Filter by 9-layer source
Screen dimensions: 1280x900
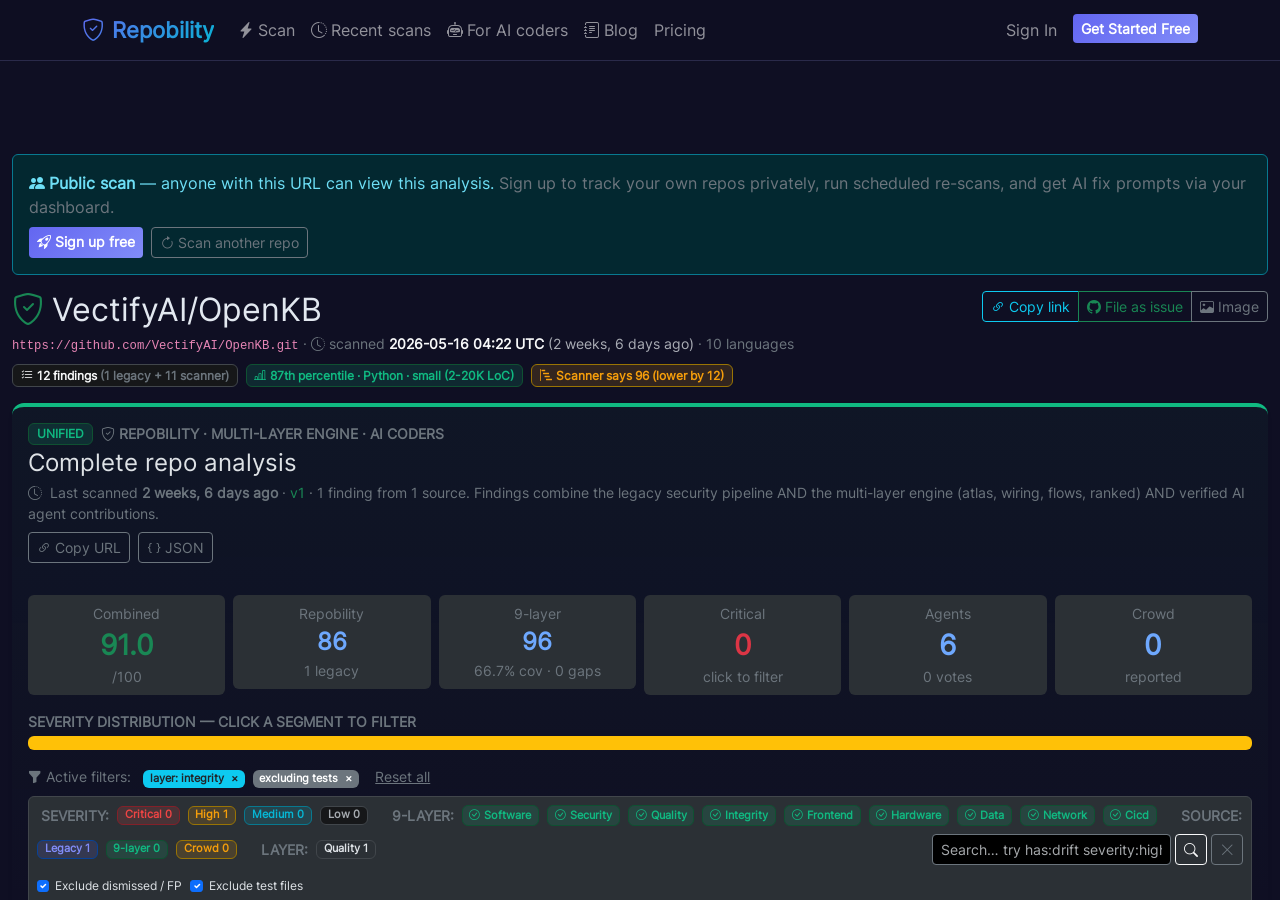tap(137, 849)
